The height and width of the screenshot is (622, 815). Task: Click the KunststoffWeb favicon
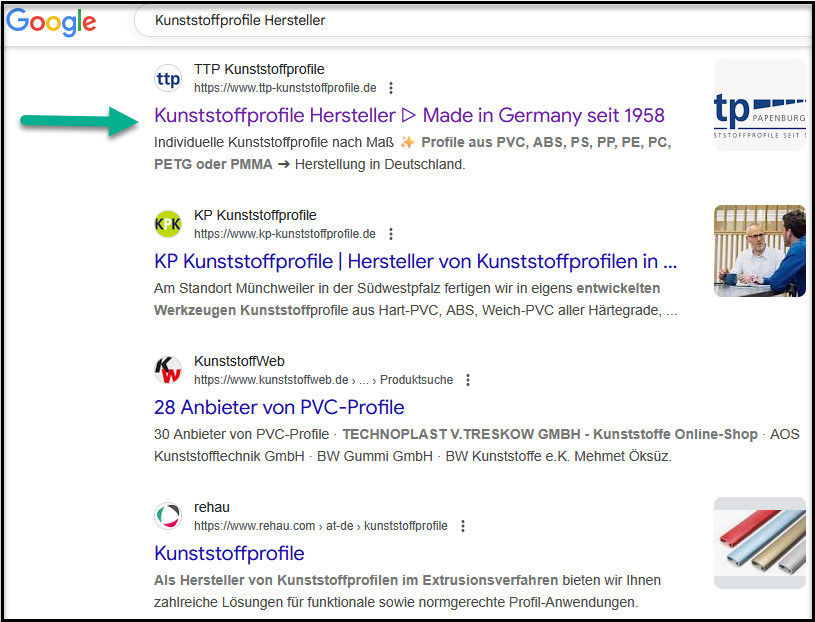coord(169,371)
